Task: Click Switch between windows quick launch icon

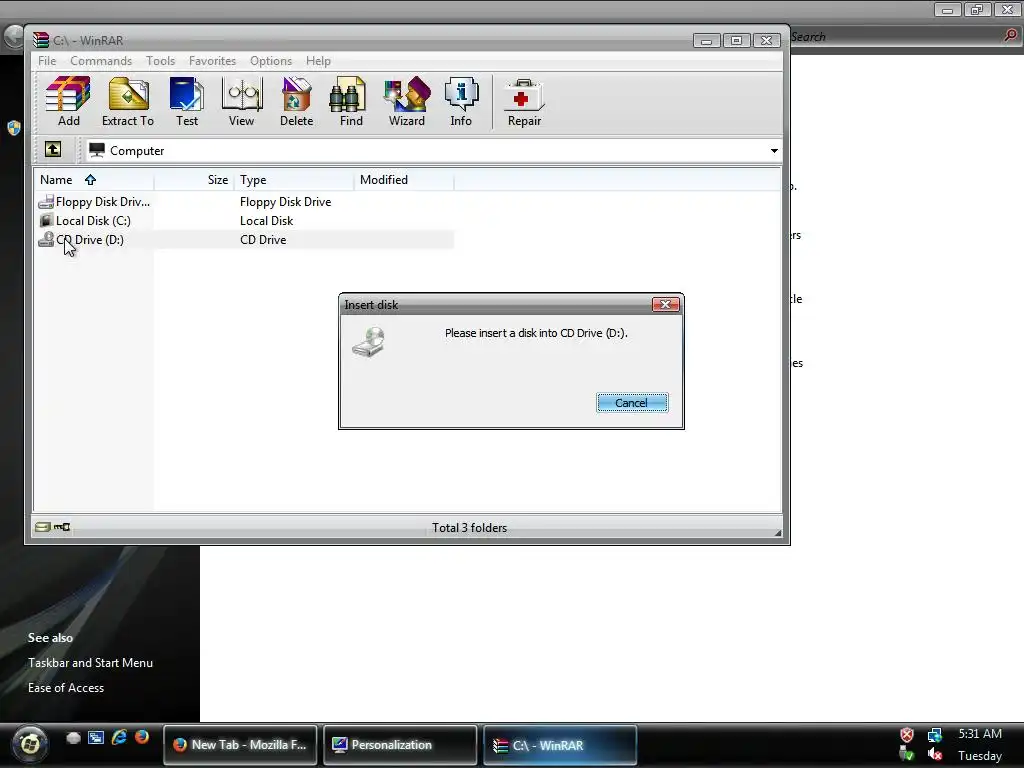Action: pyautogui.click(x=96, y=738)
